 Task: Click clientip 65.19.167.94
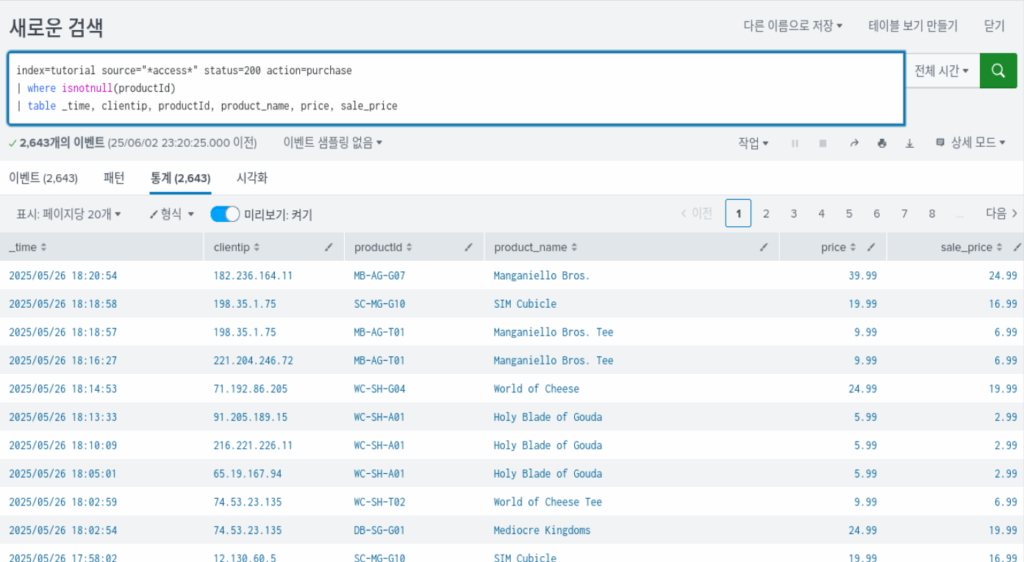pos(248,474)
